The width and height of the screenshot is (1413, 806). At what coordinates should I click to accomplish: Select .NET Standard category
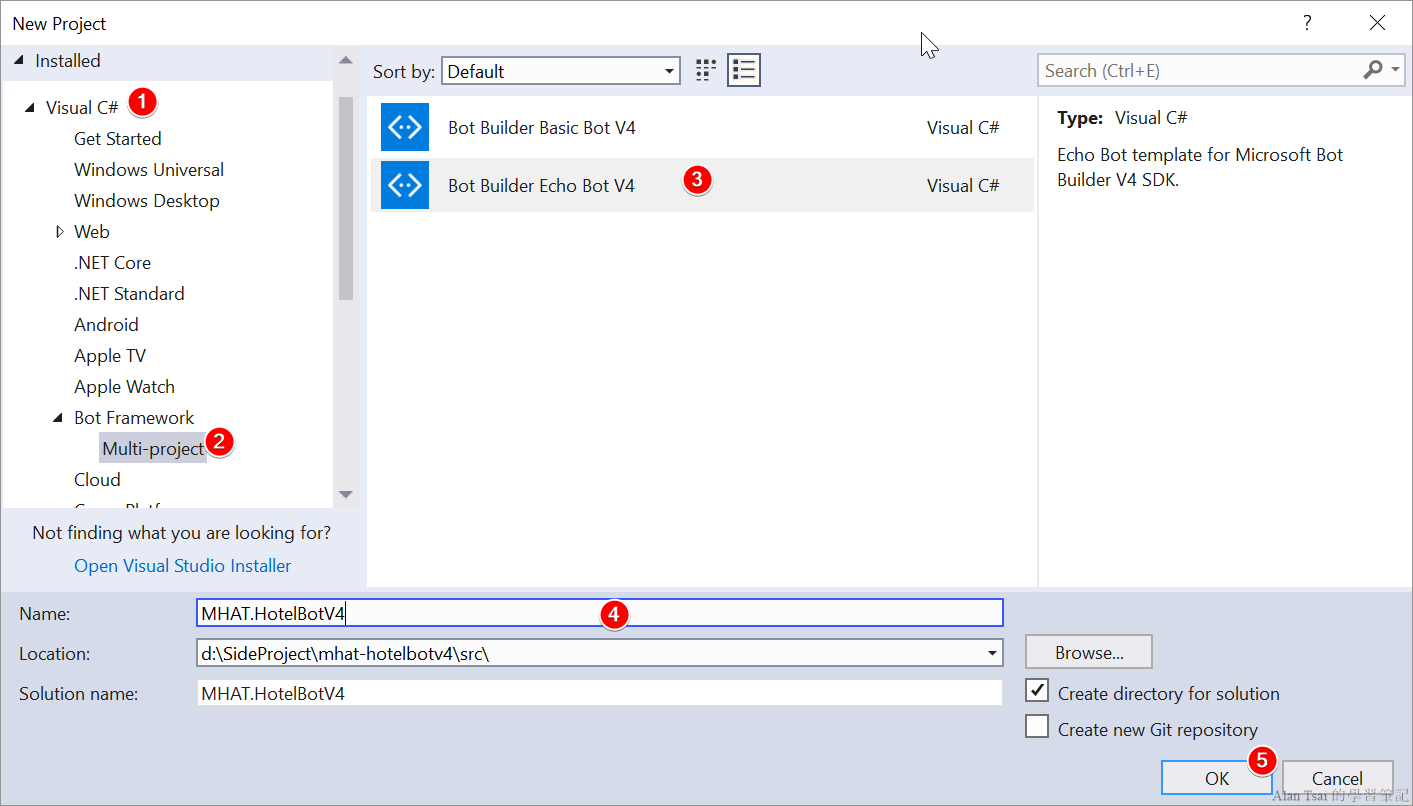click(129, 294)
